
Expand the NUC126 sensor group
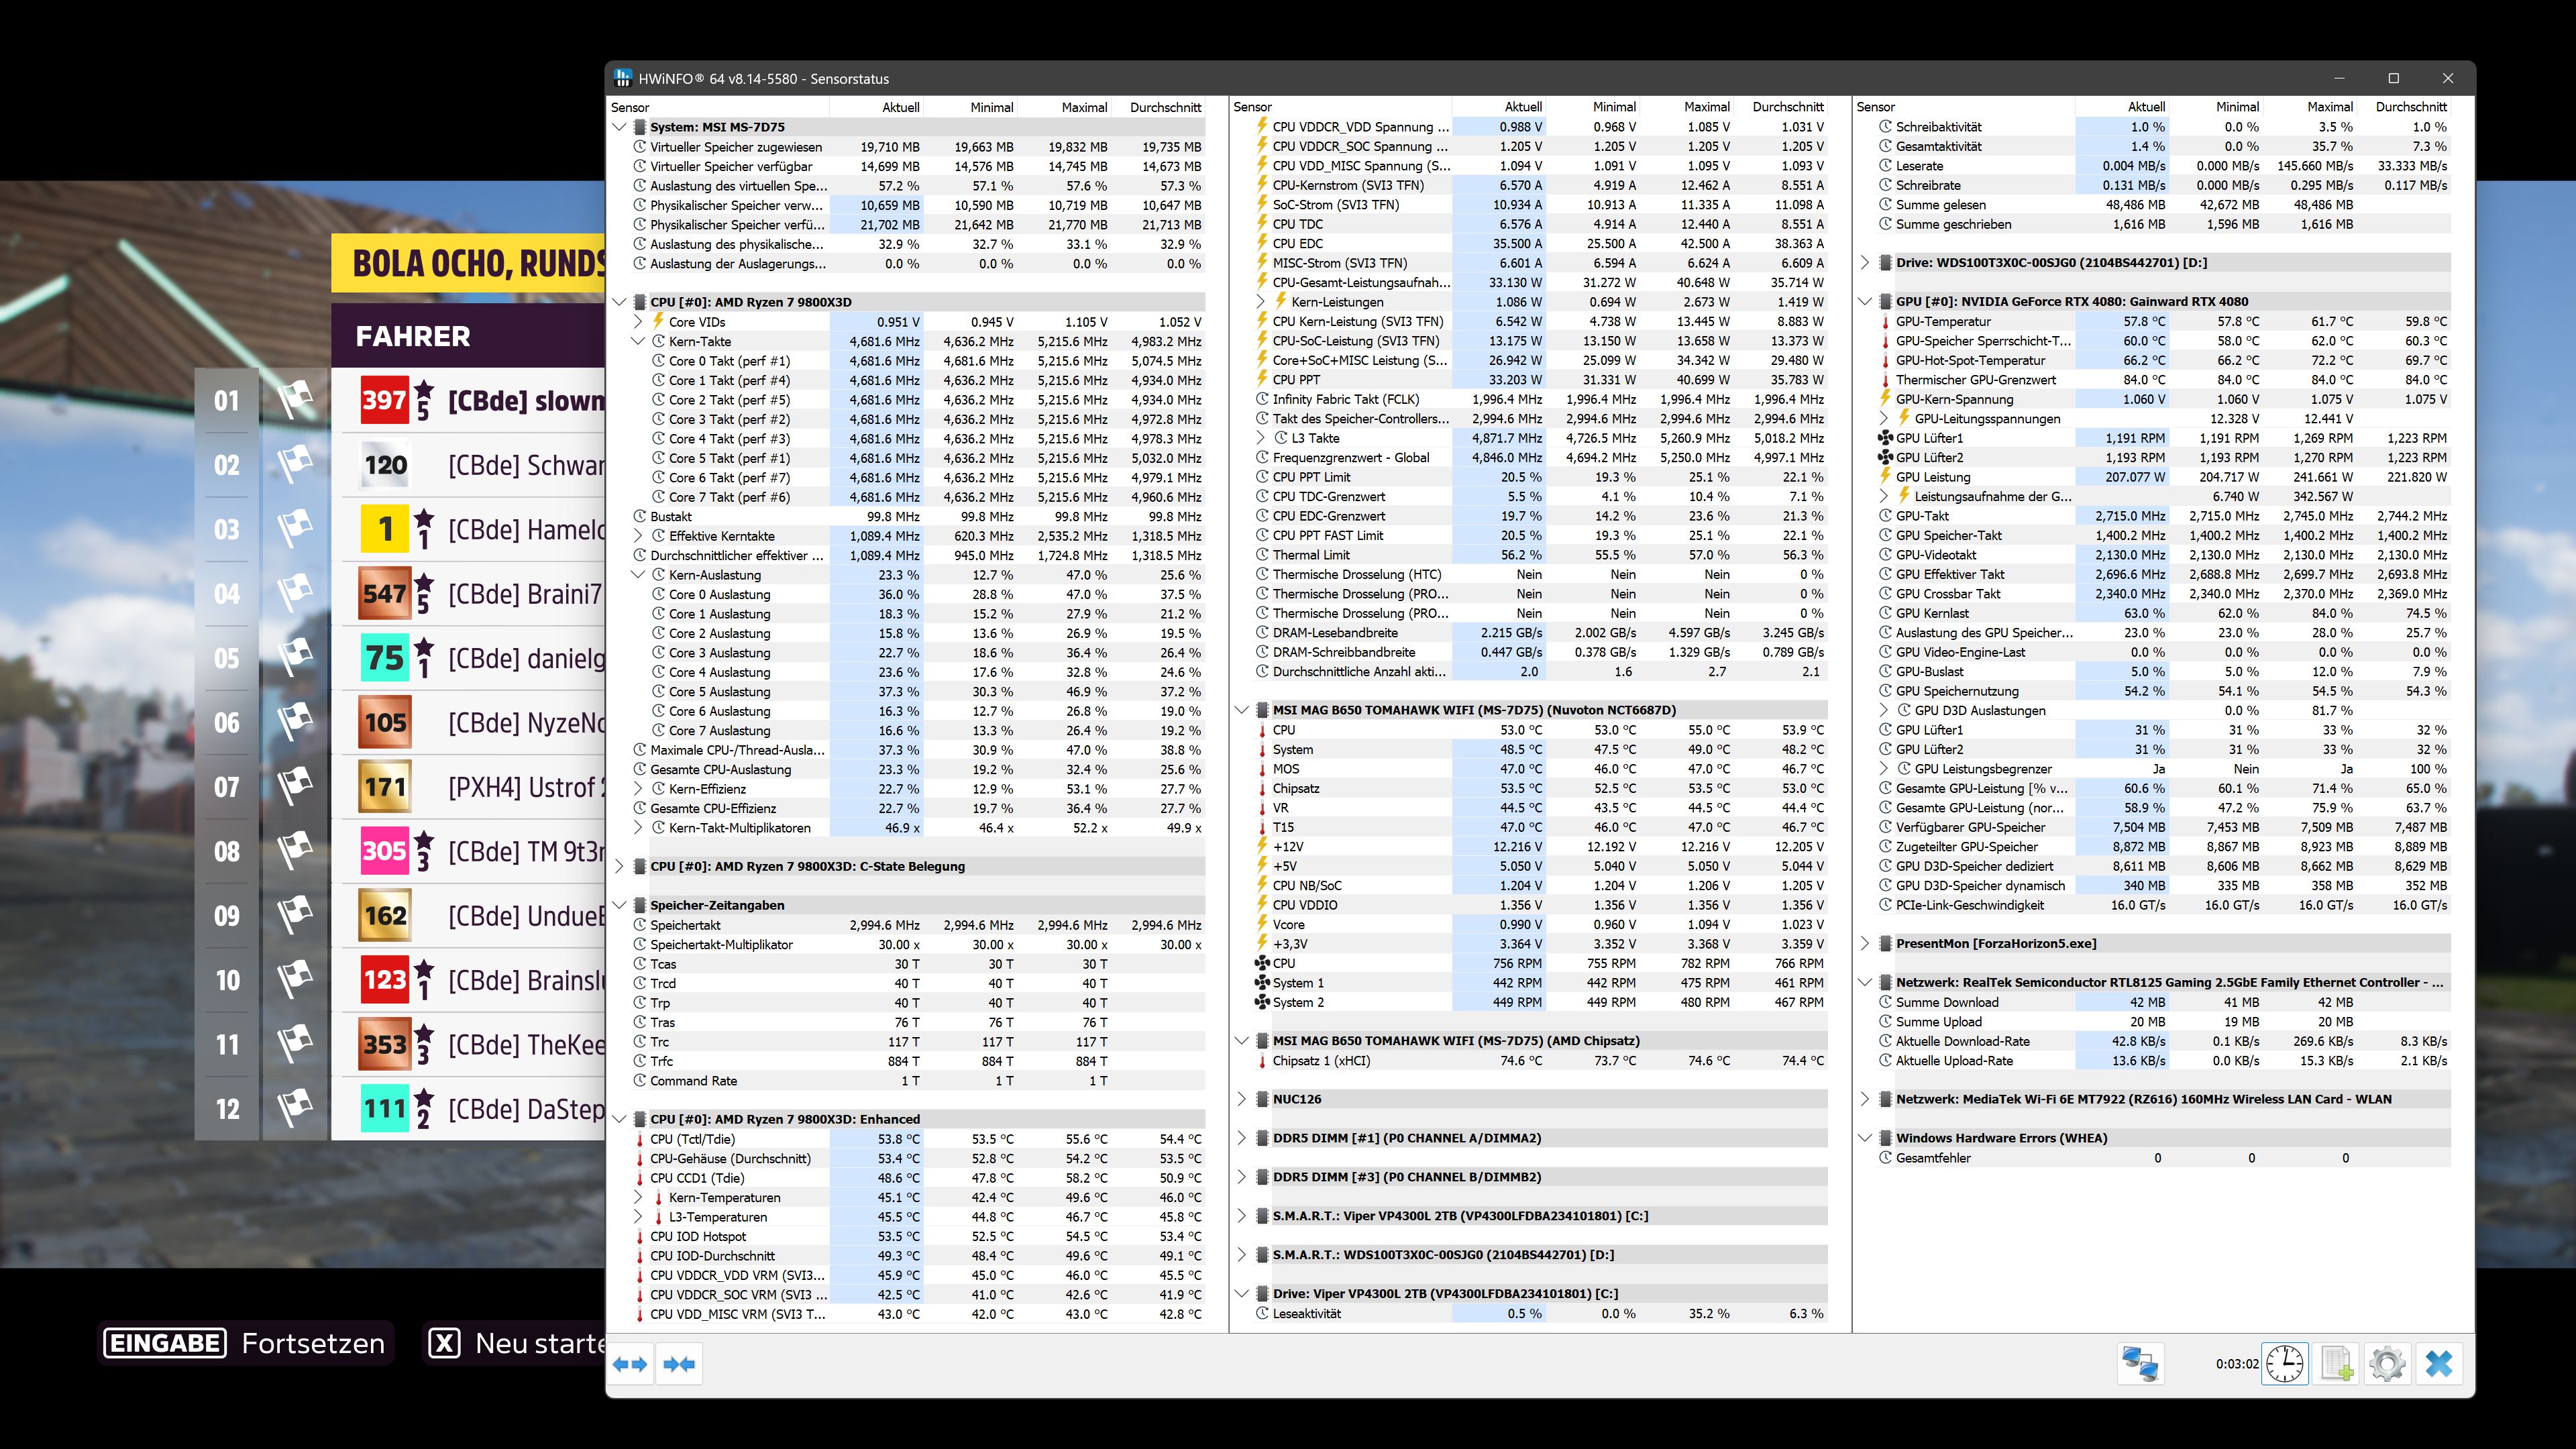(1241, 1099)
